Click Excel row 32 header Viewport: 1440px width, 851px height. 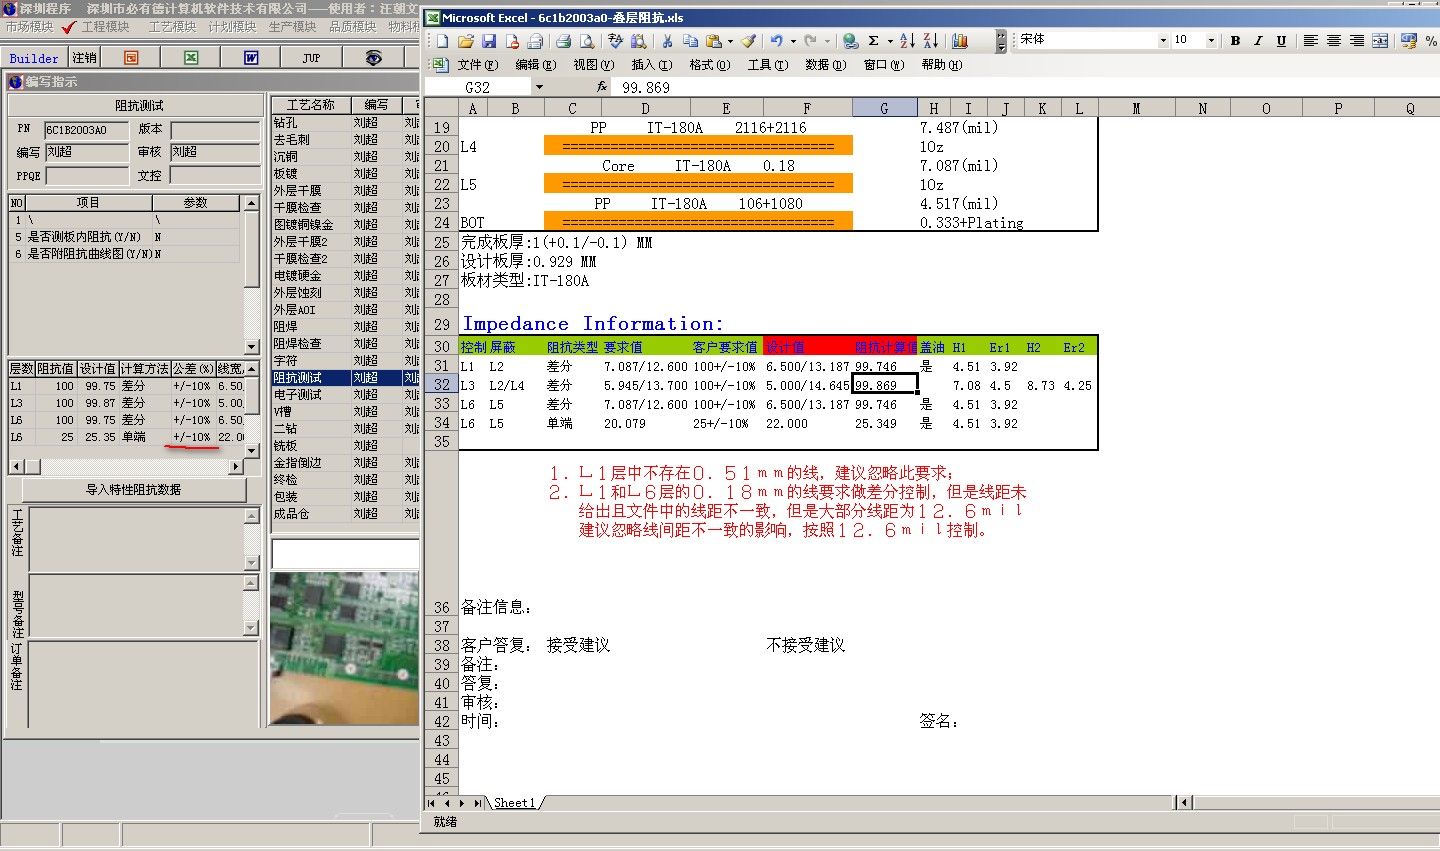441,385
